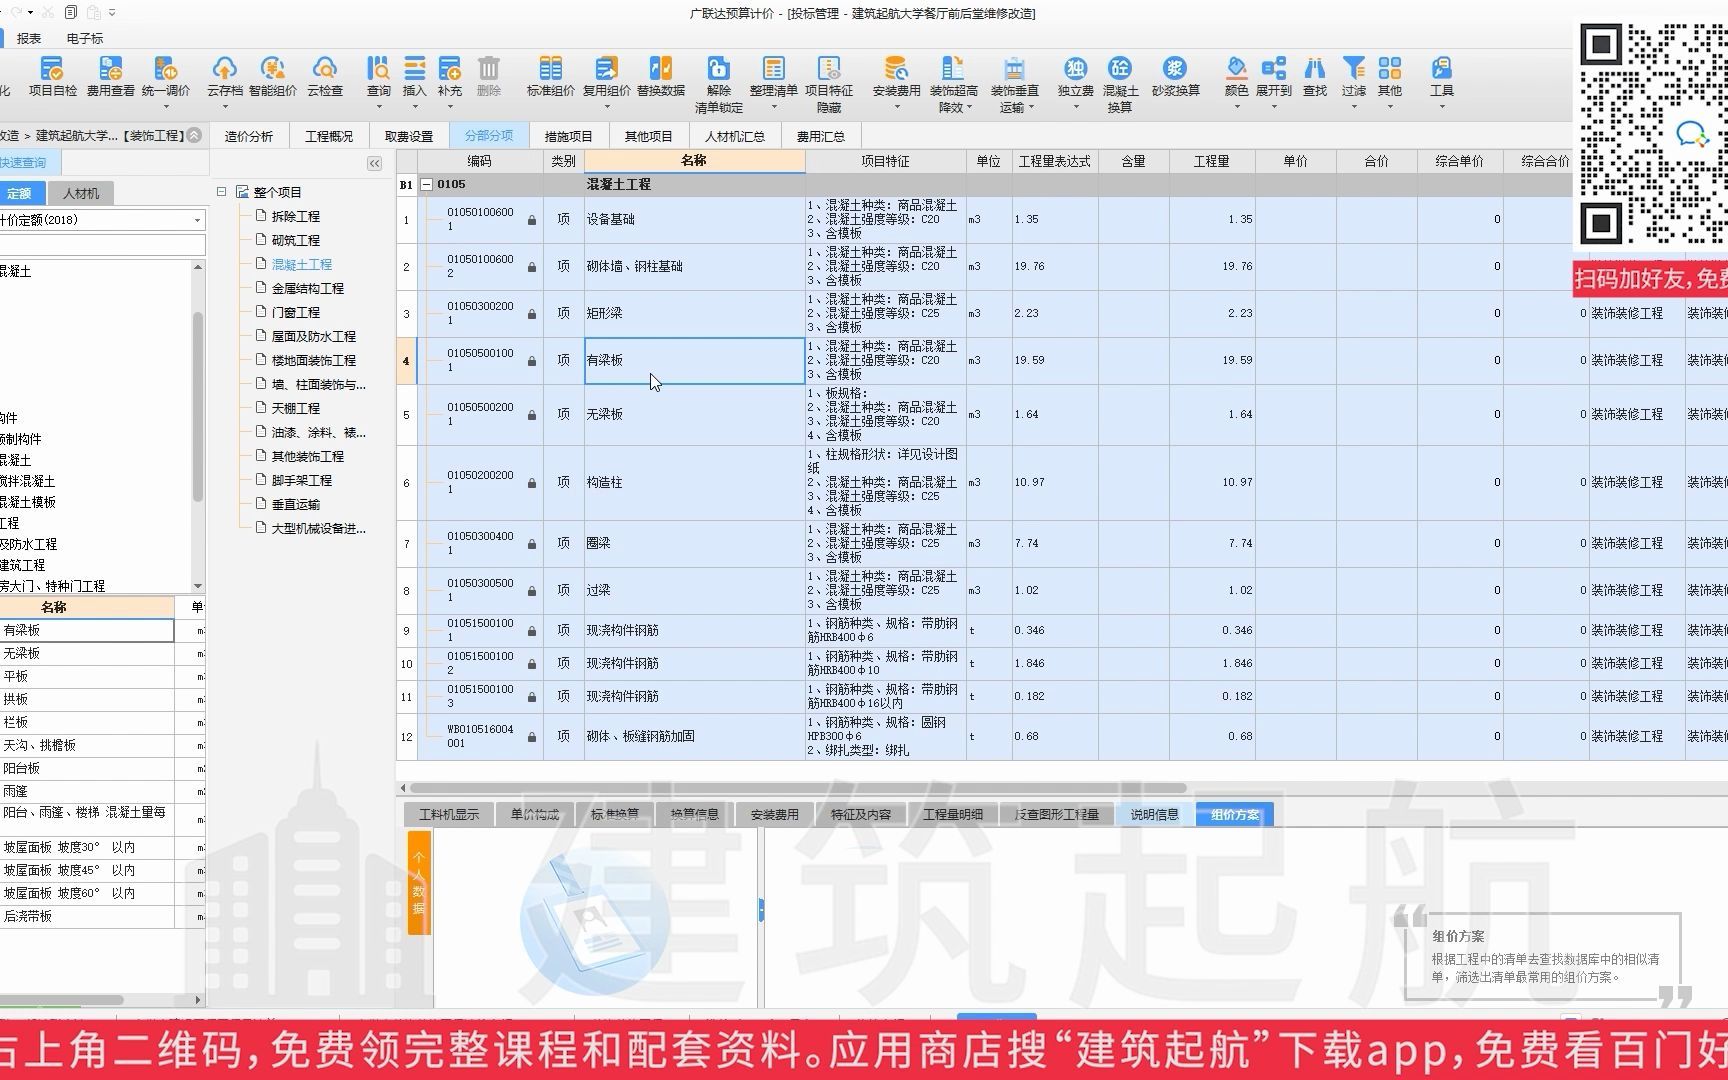The width and height of the screenshot is (1728, 1080).
Task: Collapse the project tree panel with double-chevron
Action: 374,163
